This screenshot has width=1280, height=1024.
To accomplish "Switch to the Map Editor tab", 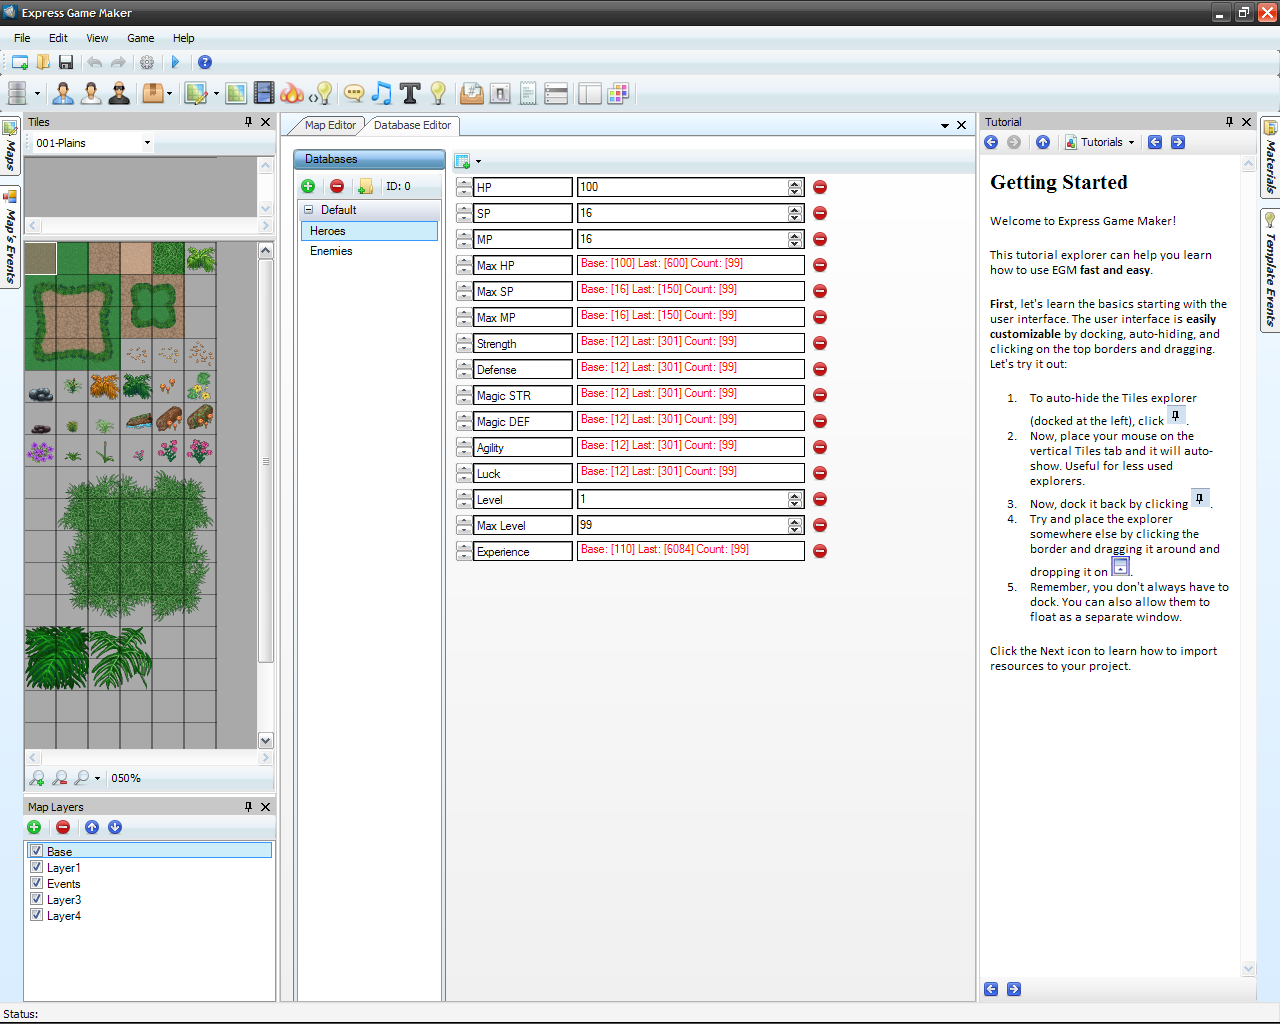I will click(x=330, y=125).
